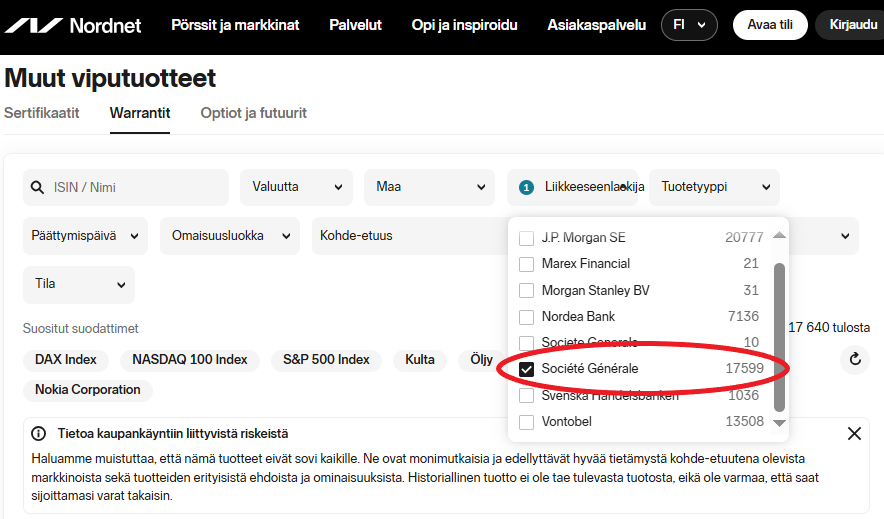Screen dimensions: 884x519
Task: Select Nordea Bank checkbox
Action: click(x=526, y=317)
